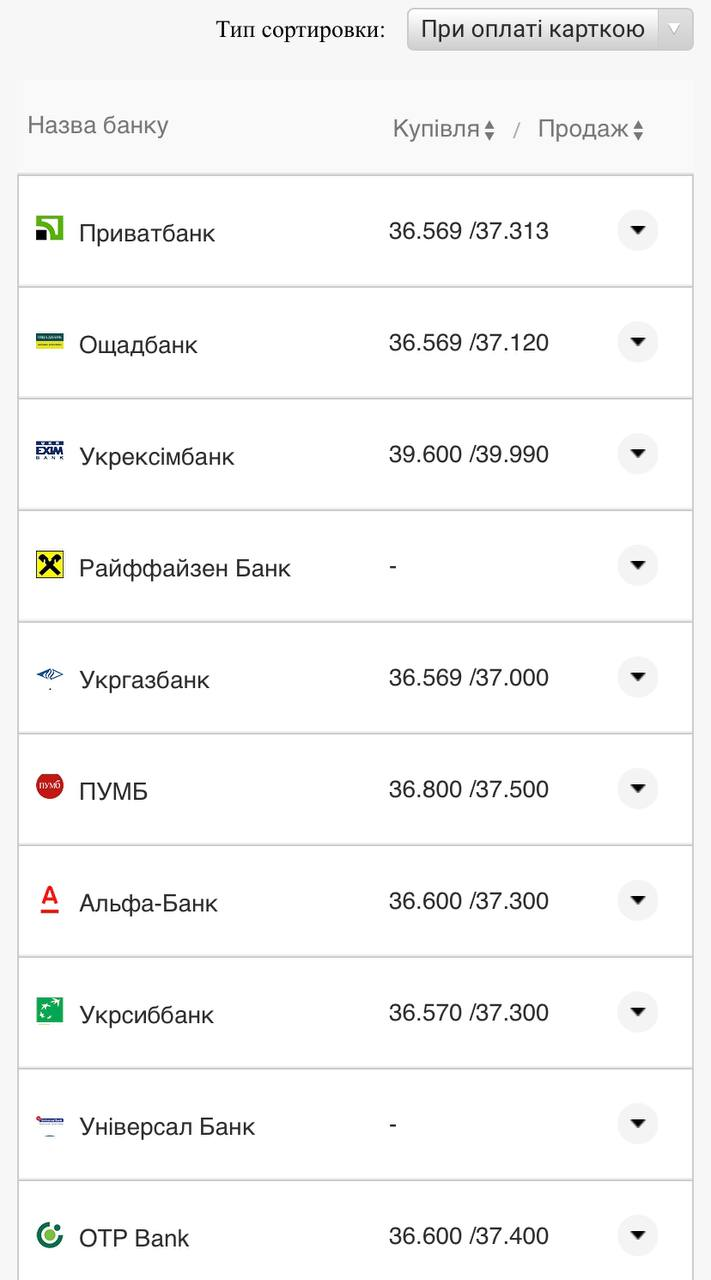
Task: Click the Райффайзен Банк yellow logo
Action: (x=49, y=565)
